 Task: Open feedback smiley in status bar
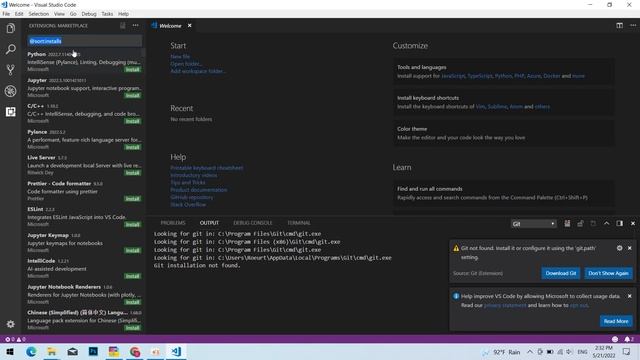point(615,339)
